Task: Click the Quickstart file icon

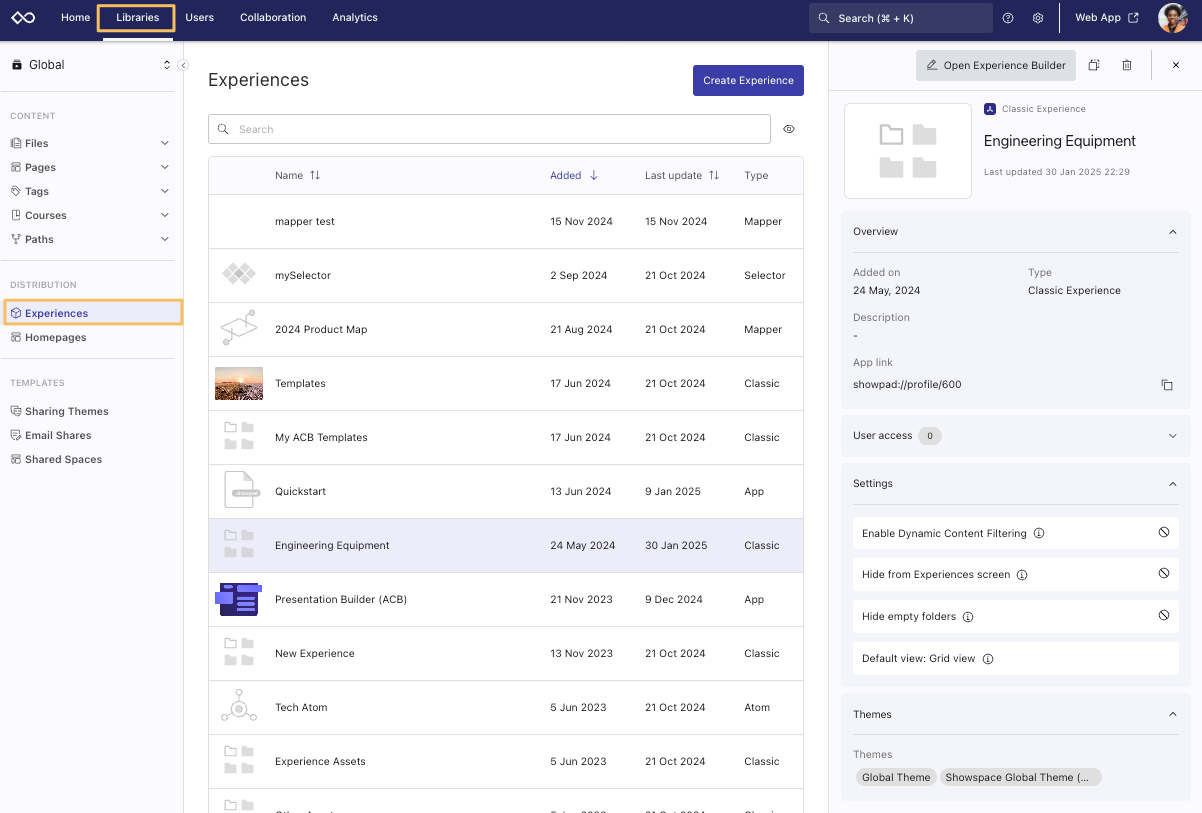Action: [240, 491]
